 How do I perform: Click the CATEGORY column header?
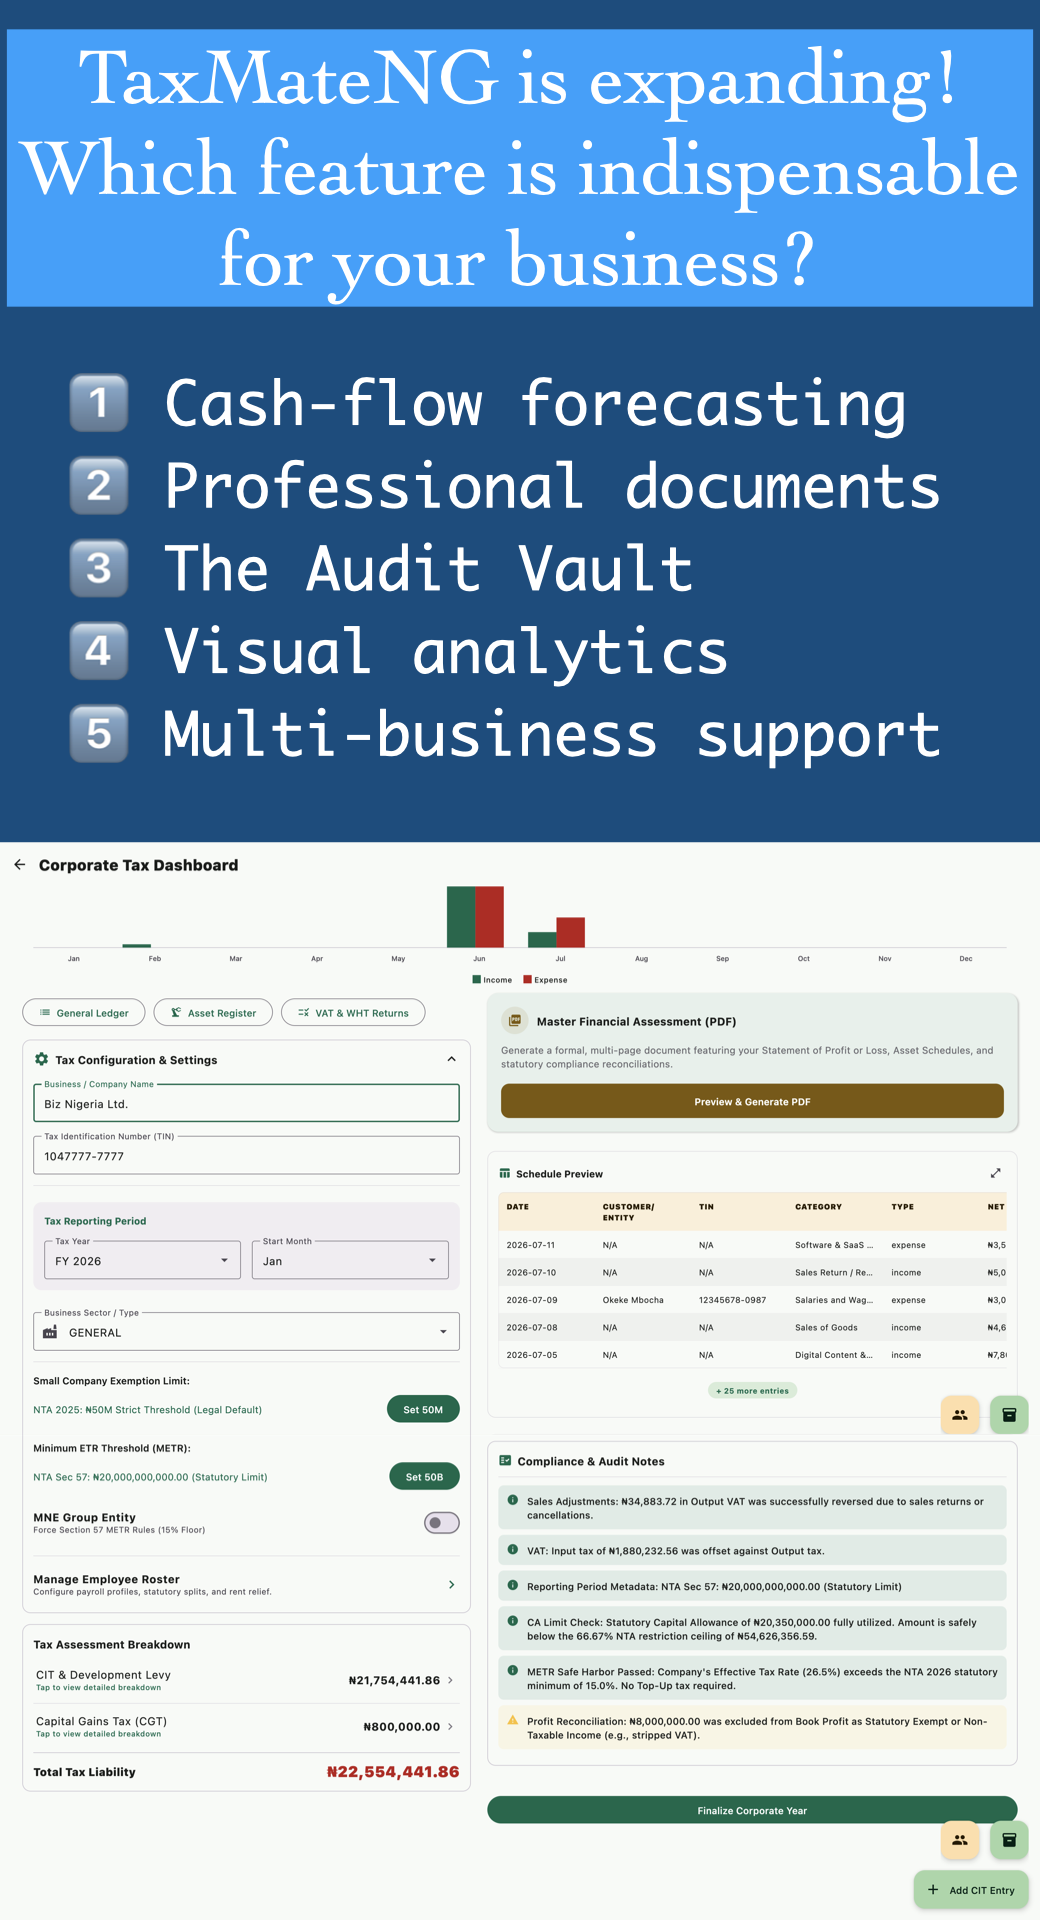(x=818, y=1206)
